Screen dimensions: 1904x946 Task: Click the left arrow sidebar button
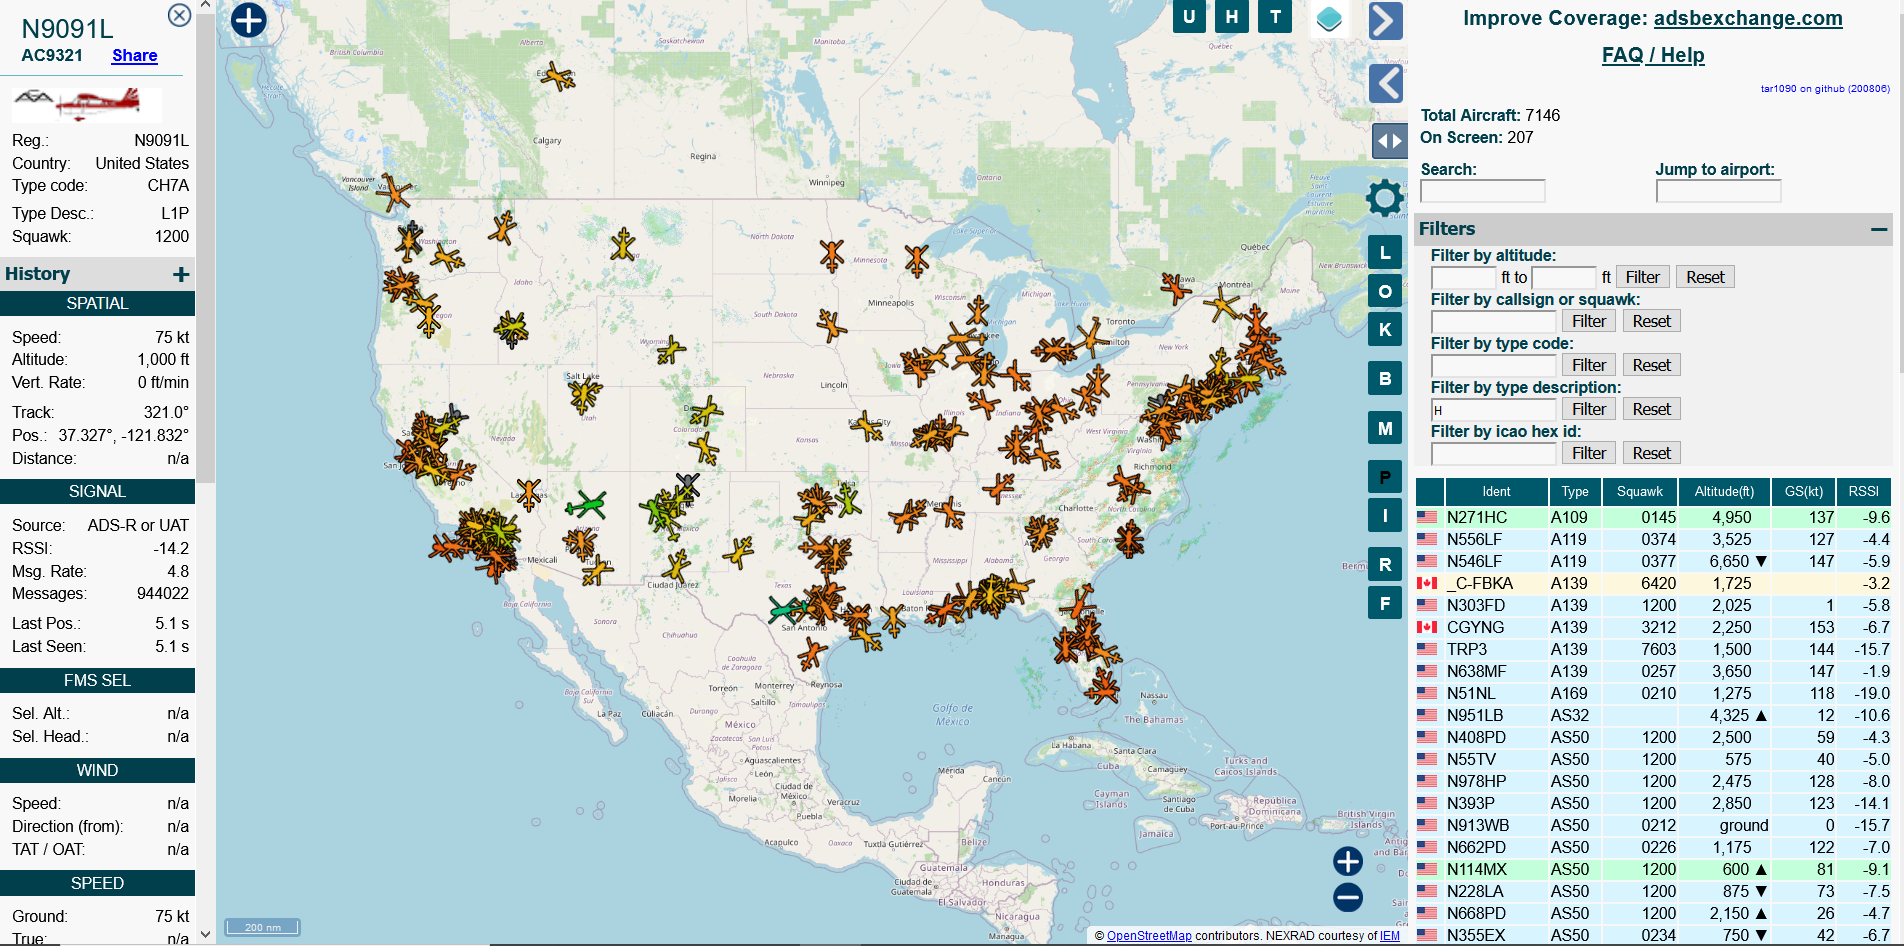click(x=1385, y=83)
